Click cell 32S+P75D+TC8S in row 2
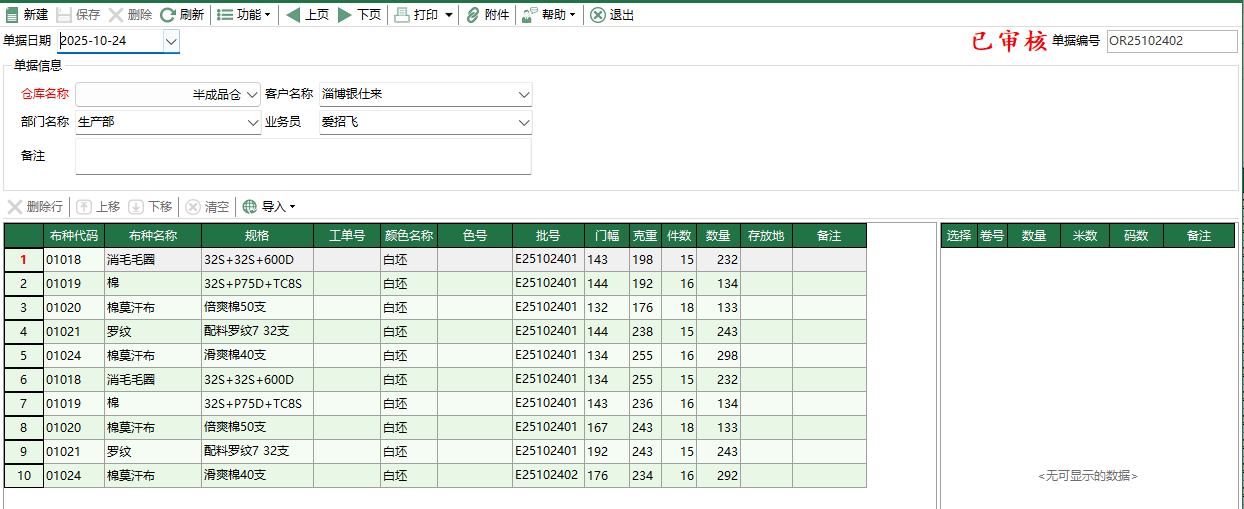 (x=257, y=284)
